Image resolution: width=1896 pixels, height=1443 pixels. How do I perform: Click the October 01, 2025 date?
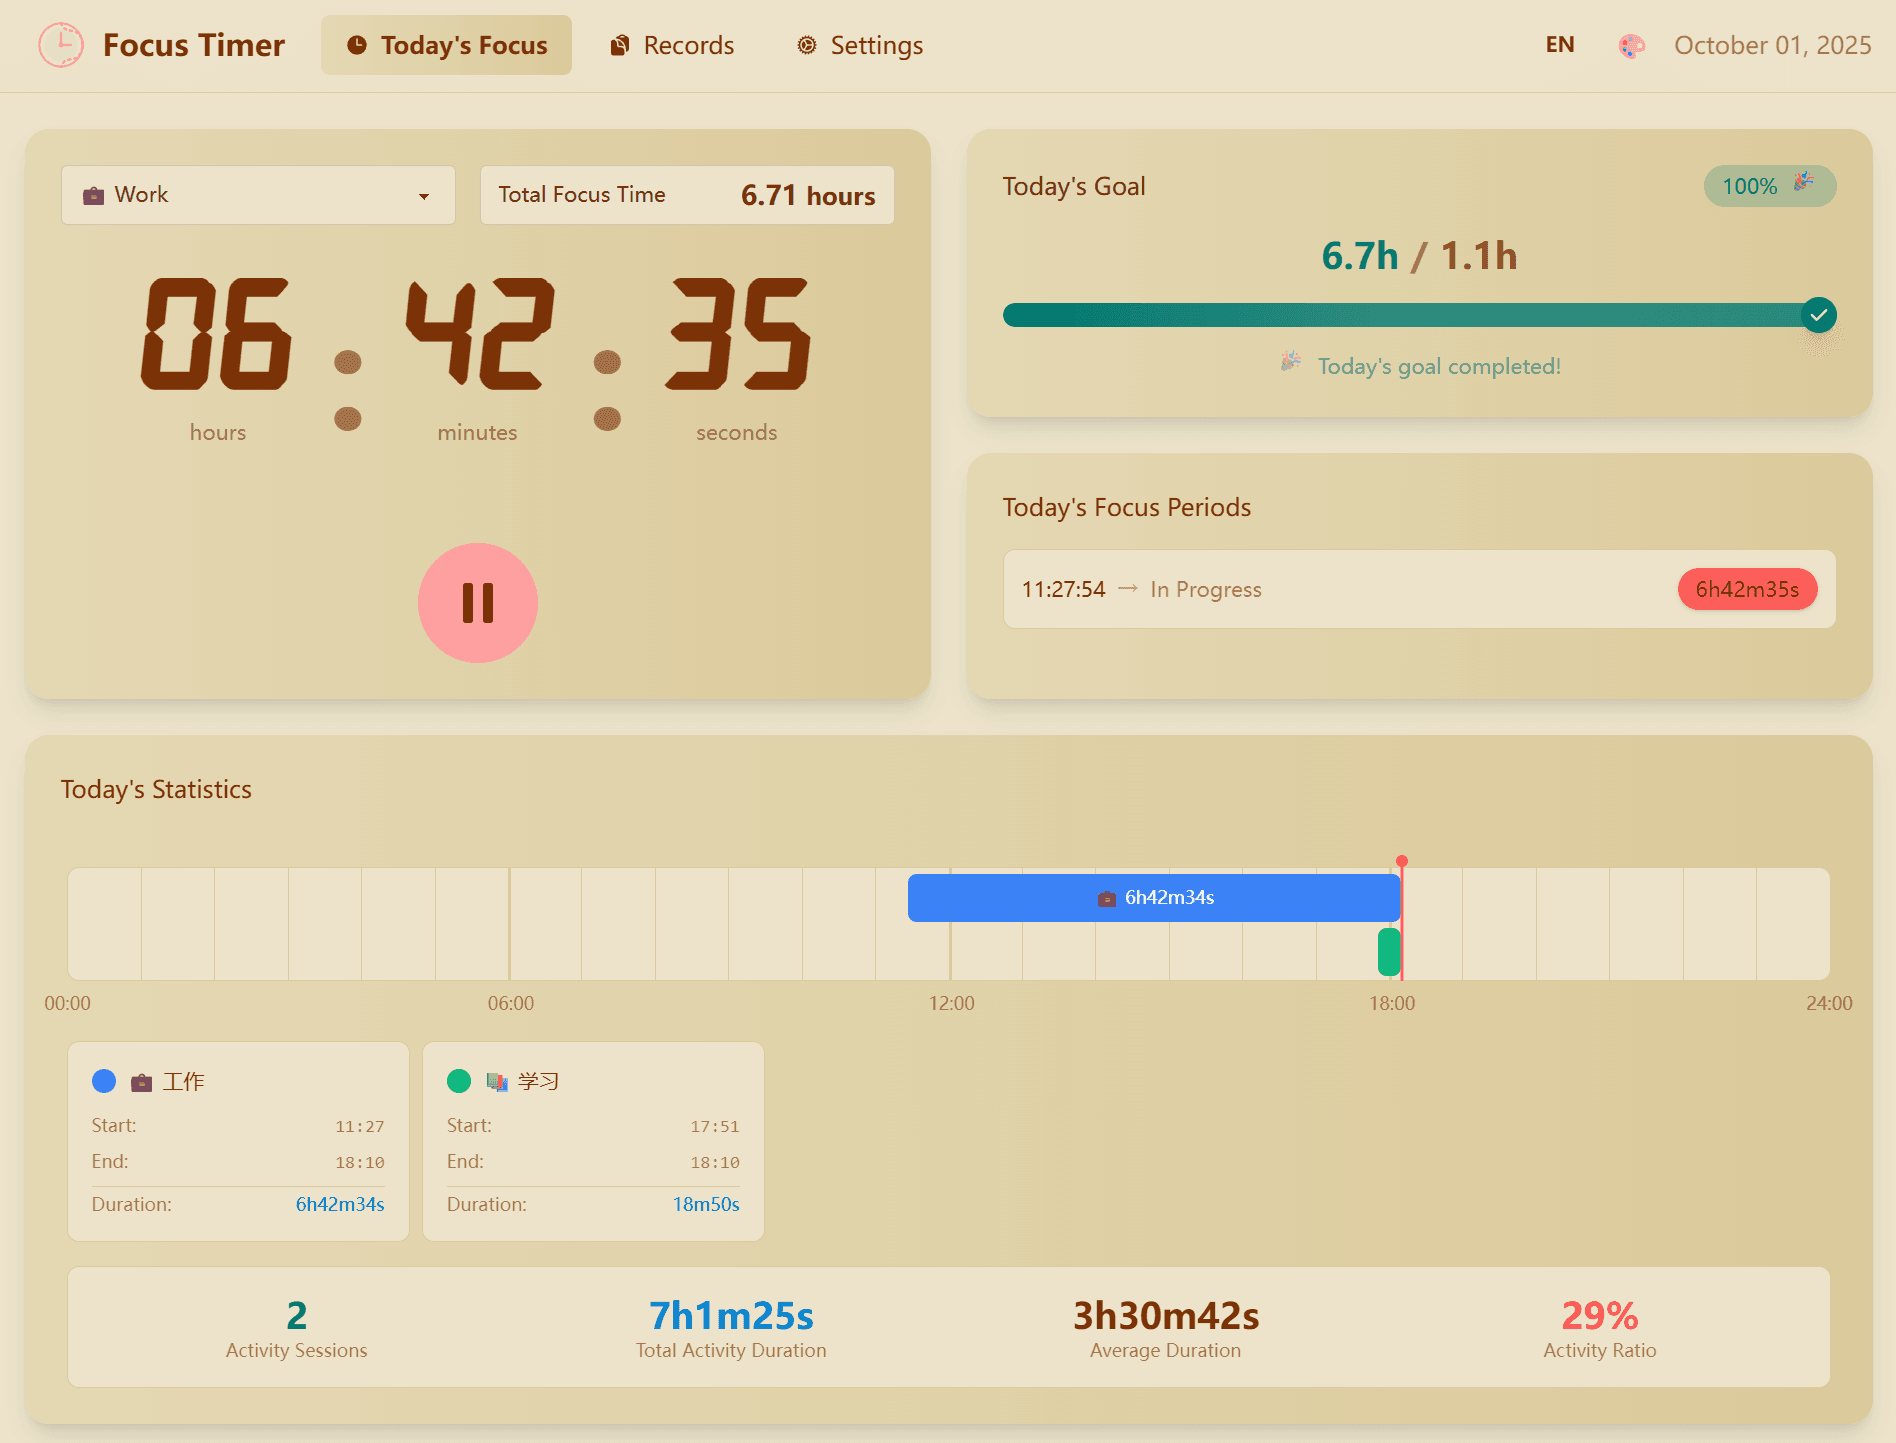click(x=1772, y=45)
